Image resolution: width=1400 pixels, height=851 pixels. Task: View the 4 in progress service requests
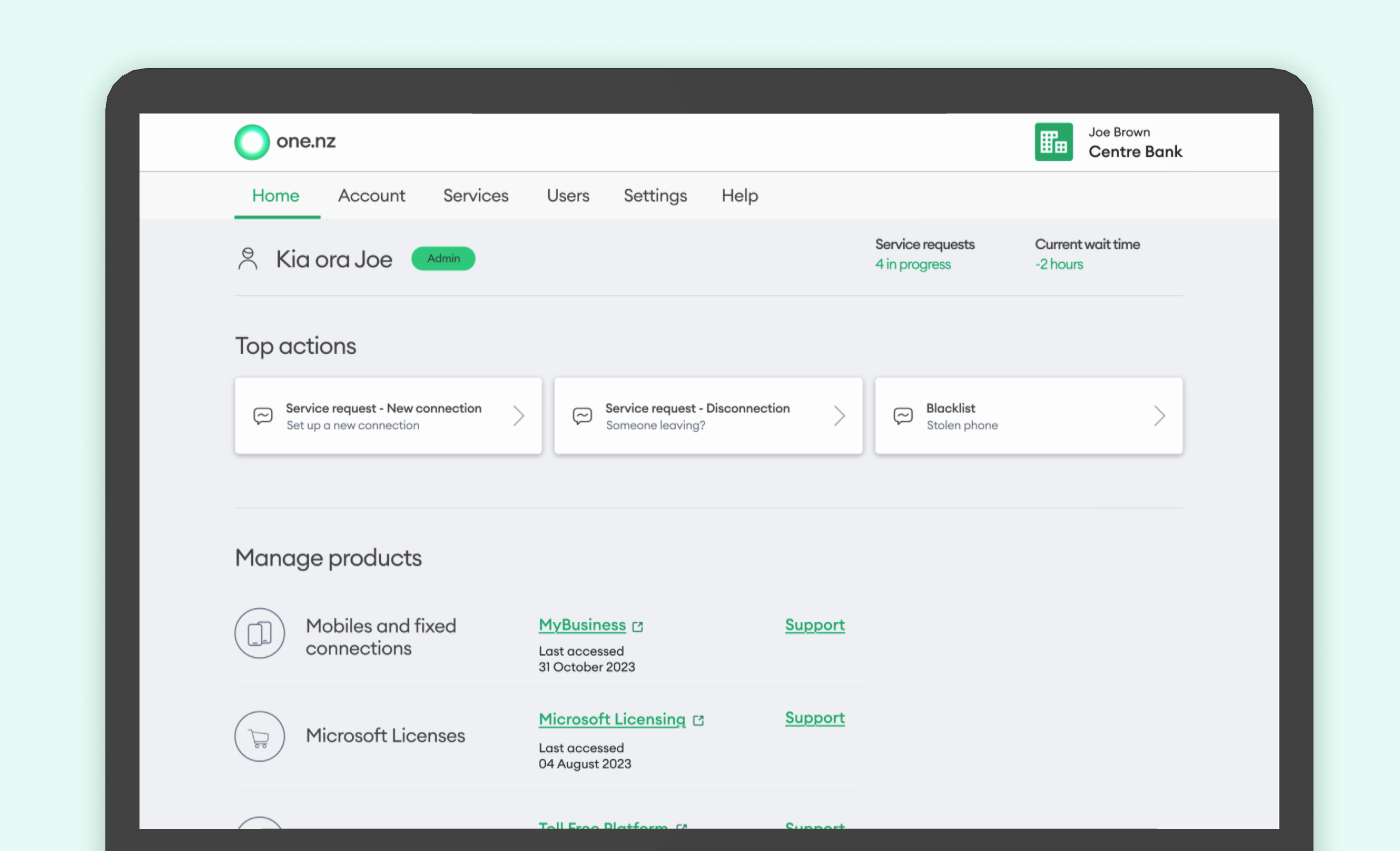click(913, 265)
